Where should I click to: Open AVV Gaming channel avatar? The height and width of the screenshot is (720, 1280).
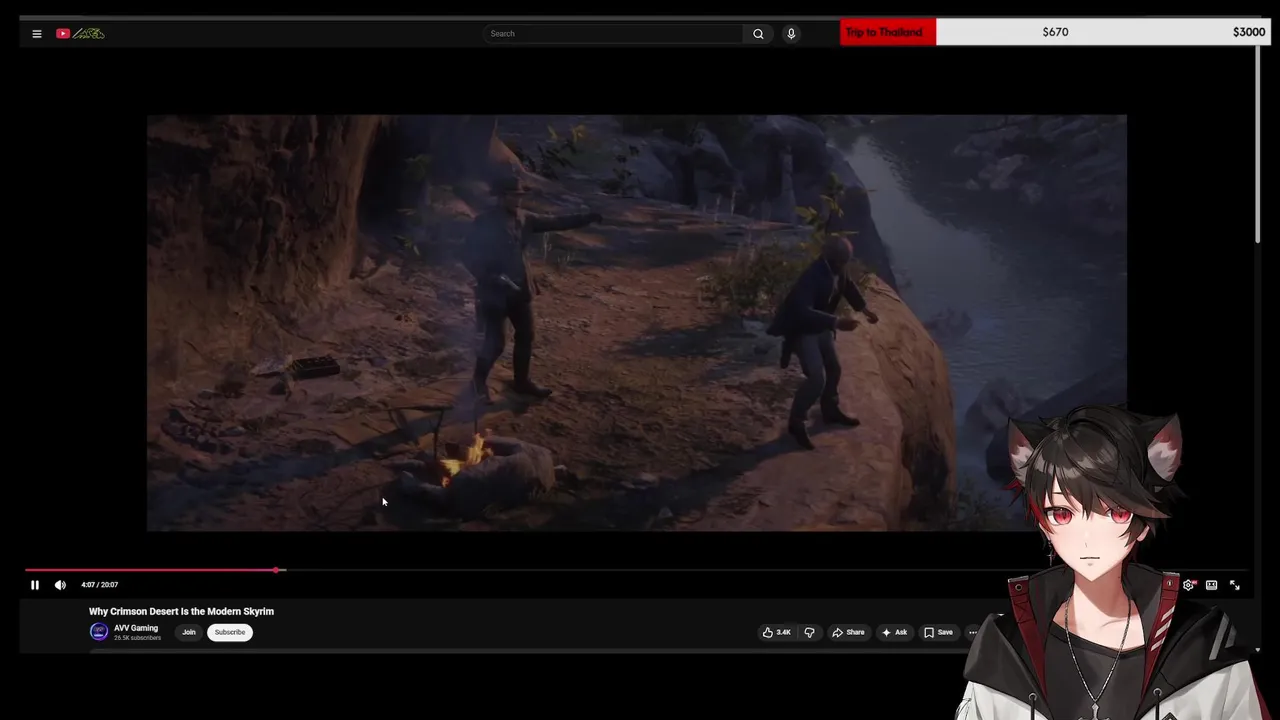click(99, 631)
